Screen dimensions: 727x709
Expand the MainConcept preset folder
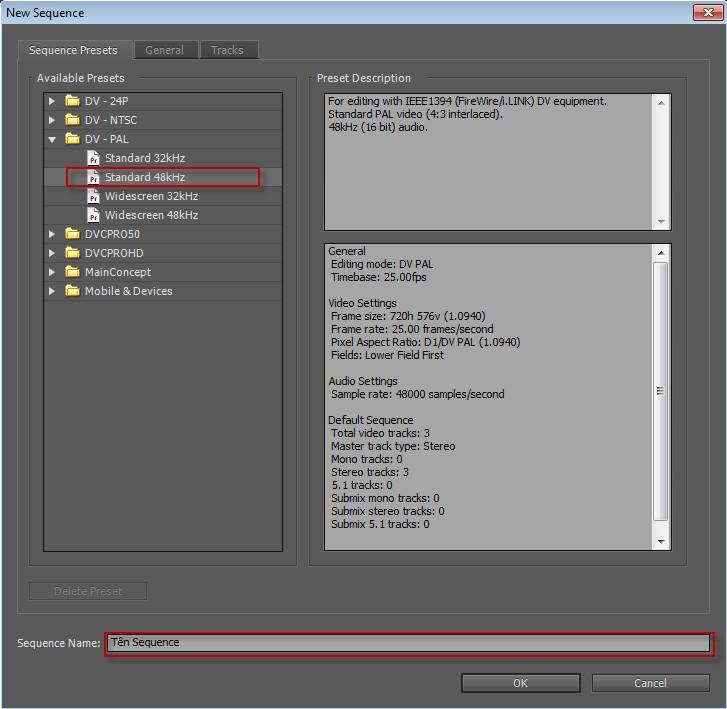(x=52, y=272)
